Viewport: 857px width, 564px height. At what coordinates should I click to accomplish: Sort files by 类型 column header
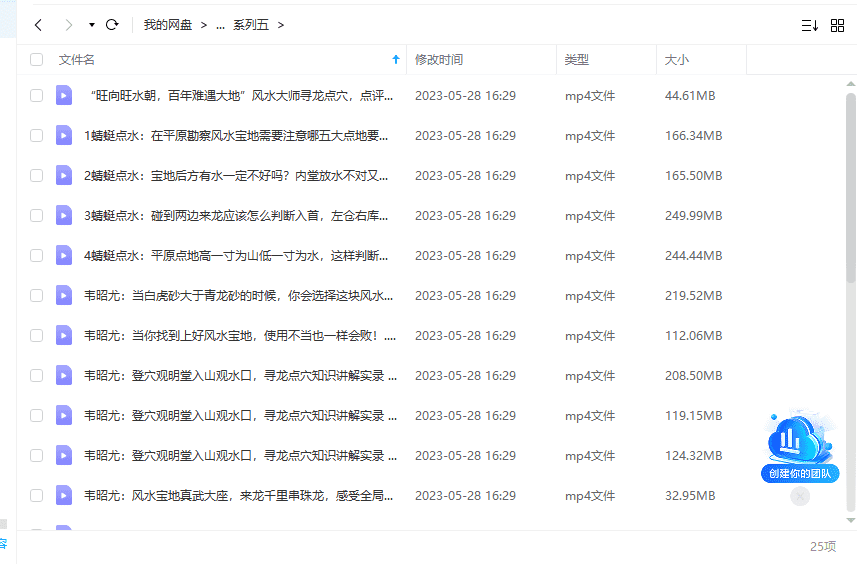pos(577,60)
